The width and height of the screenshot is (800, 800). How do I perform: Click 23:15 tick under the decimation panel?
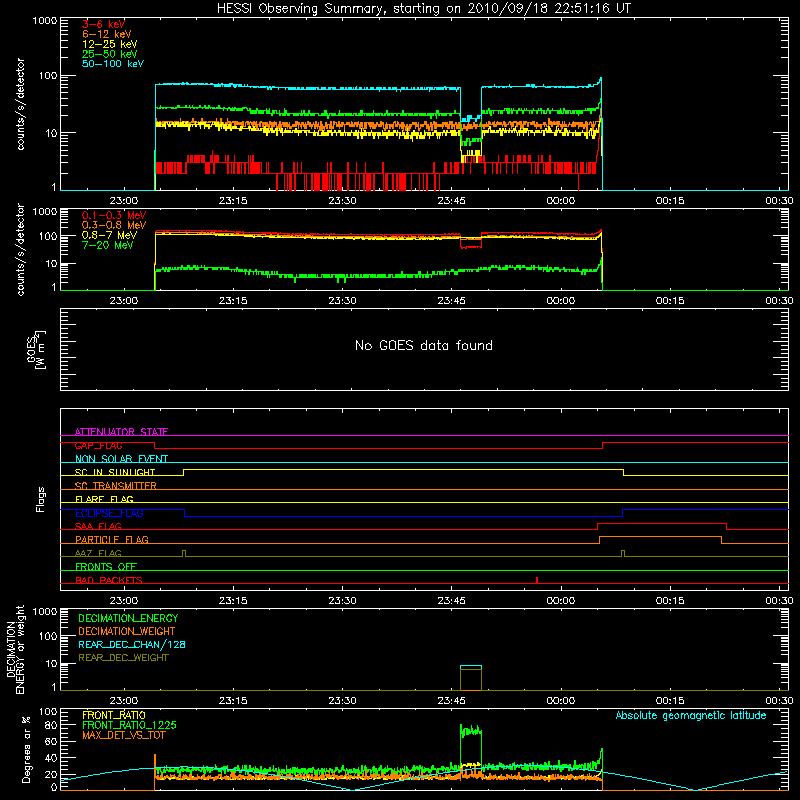tap(233, 701)
